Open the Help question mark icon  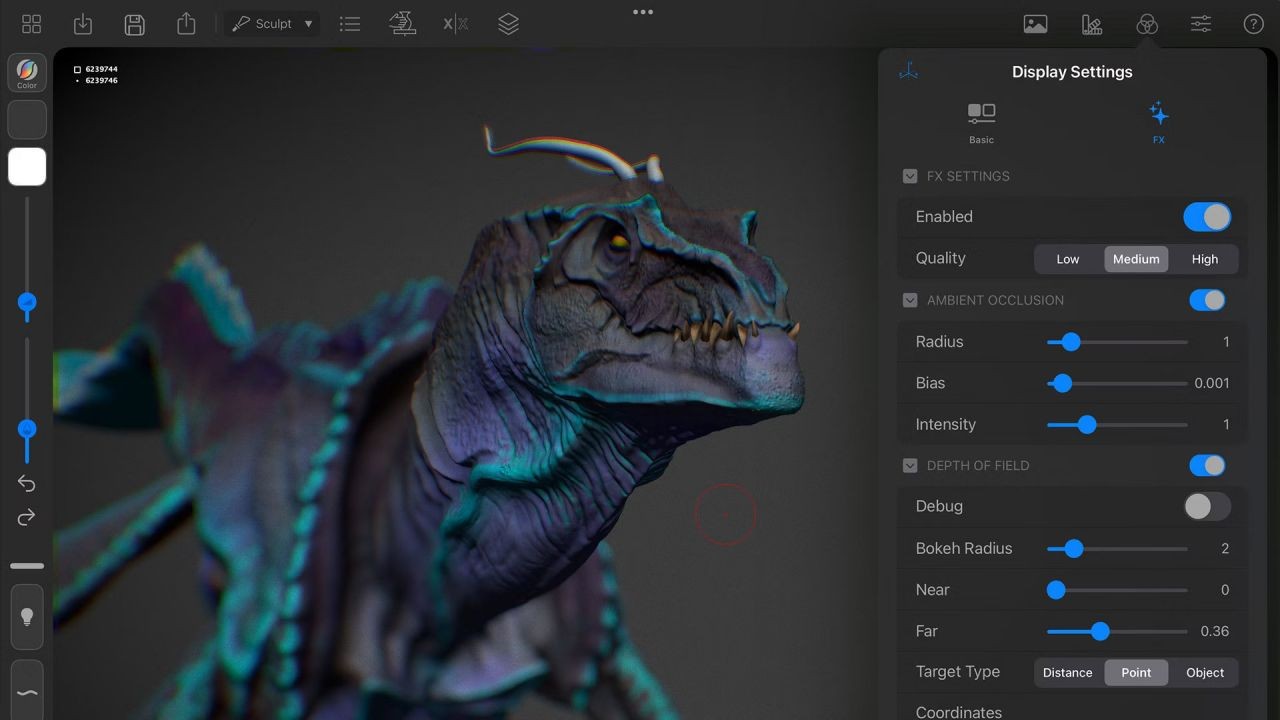[1254, 23]
